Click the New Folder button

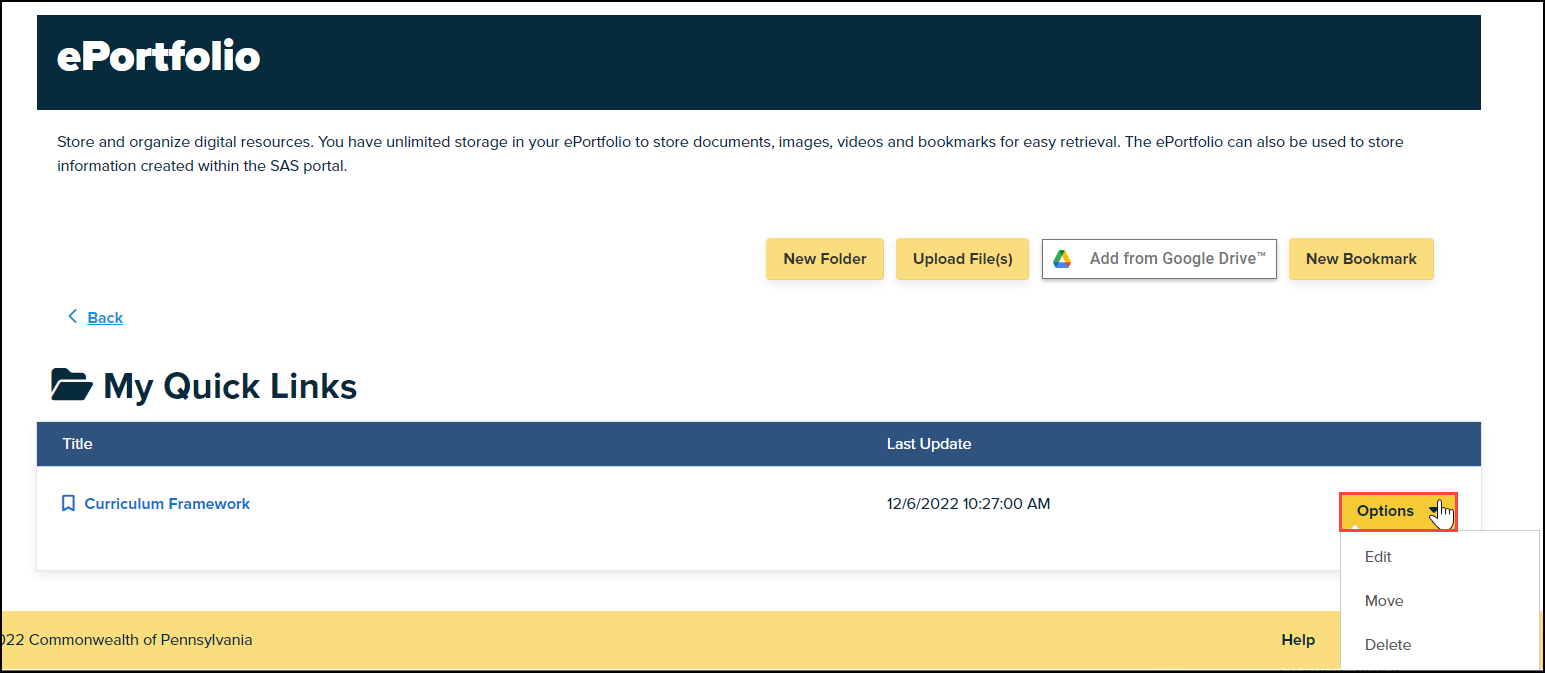[x=824, y=258]
